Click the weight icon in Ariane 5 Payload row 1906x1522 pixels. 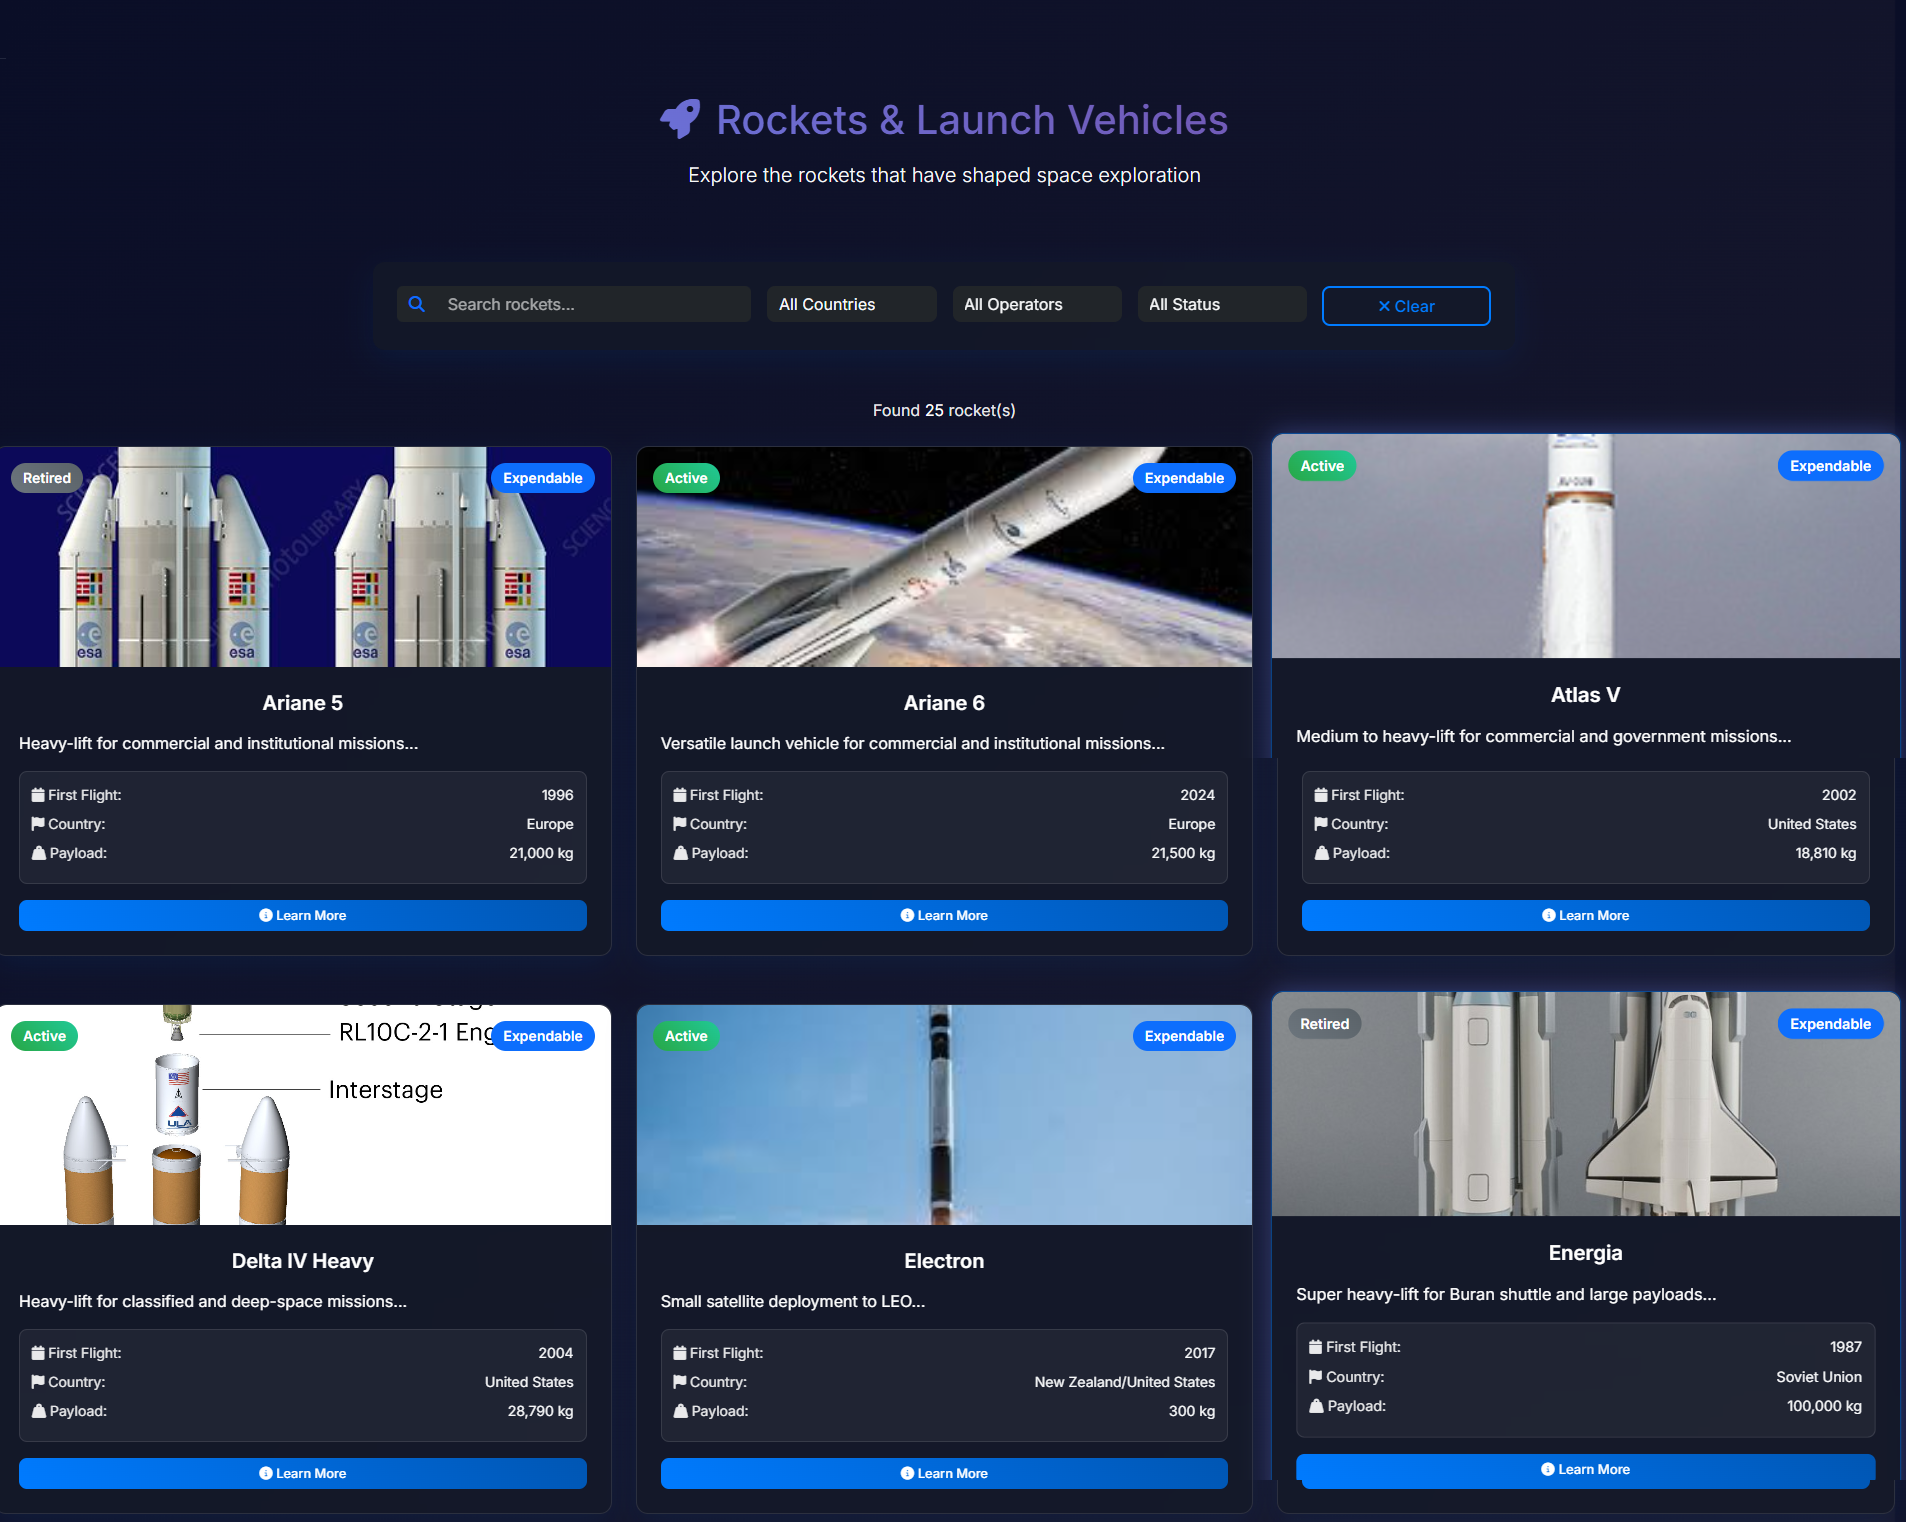pos(39,853)
